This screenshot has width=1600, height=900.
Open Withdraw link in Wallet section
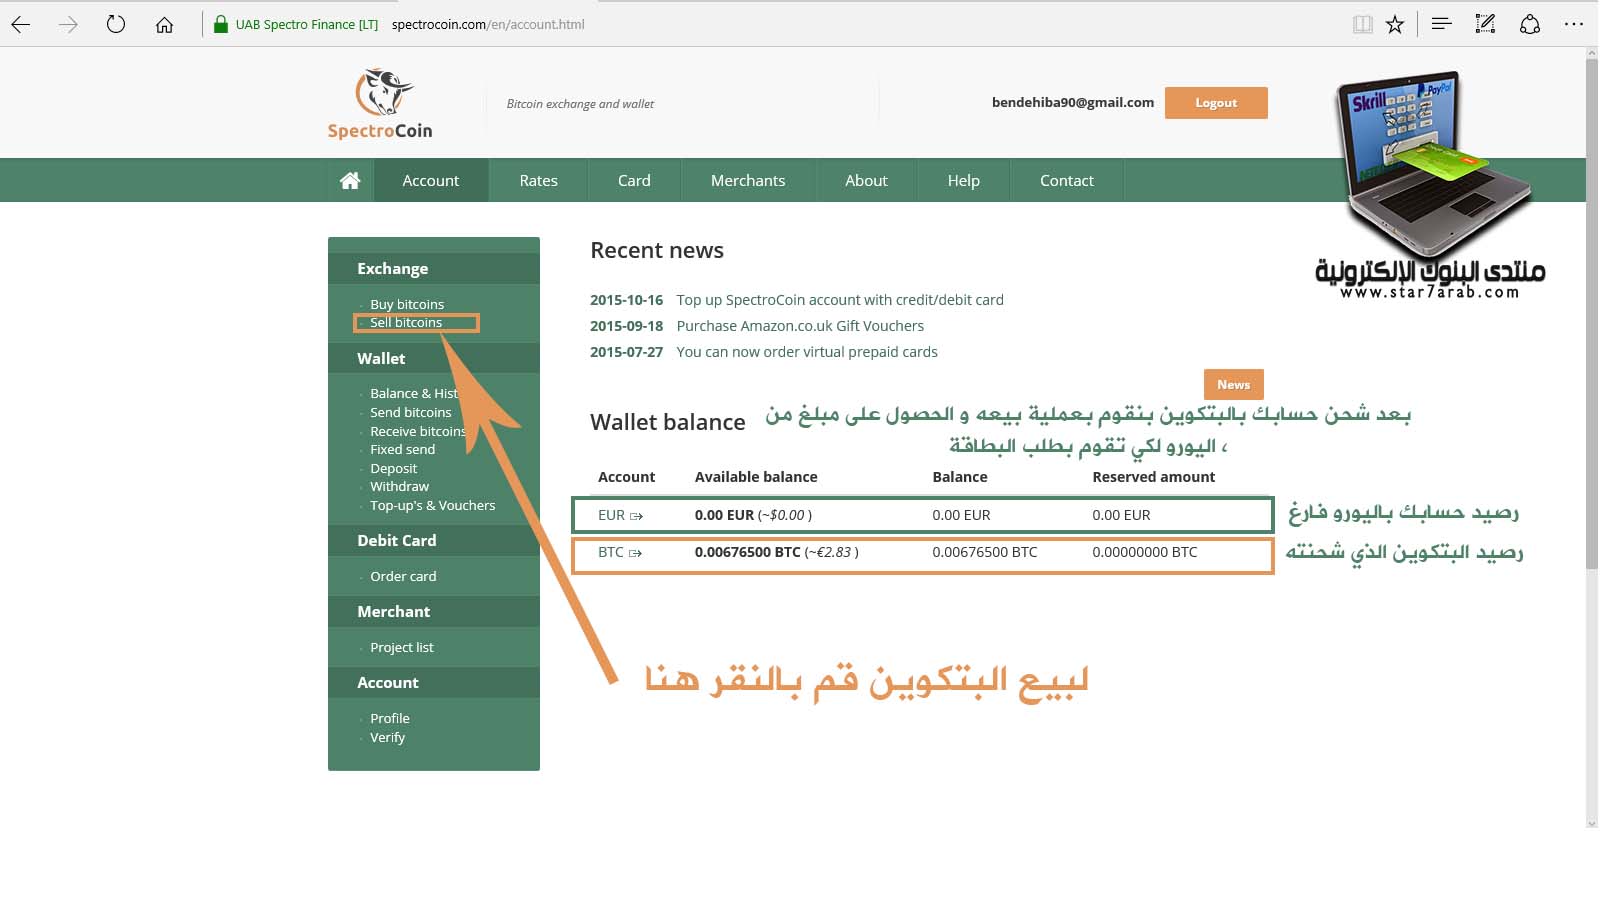tap(400, 486)
